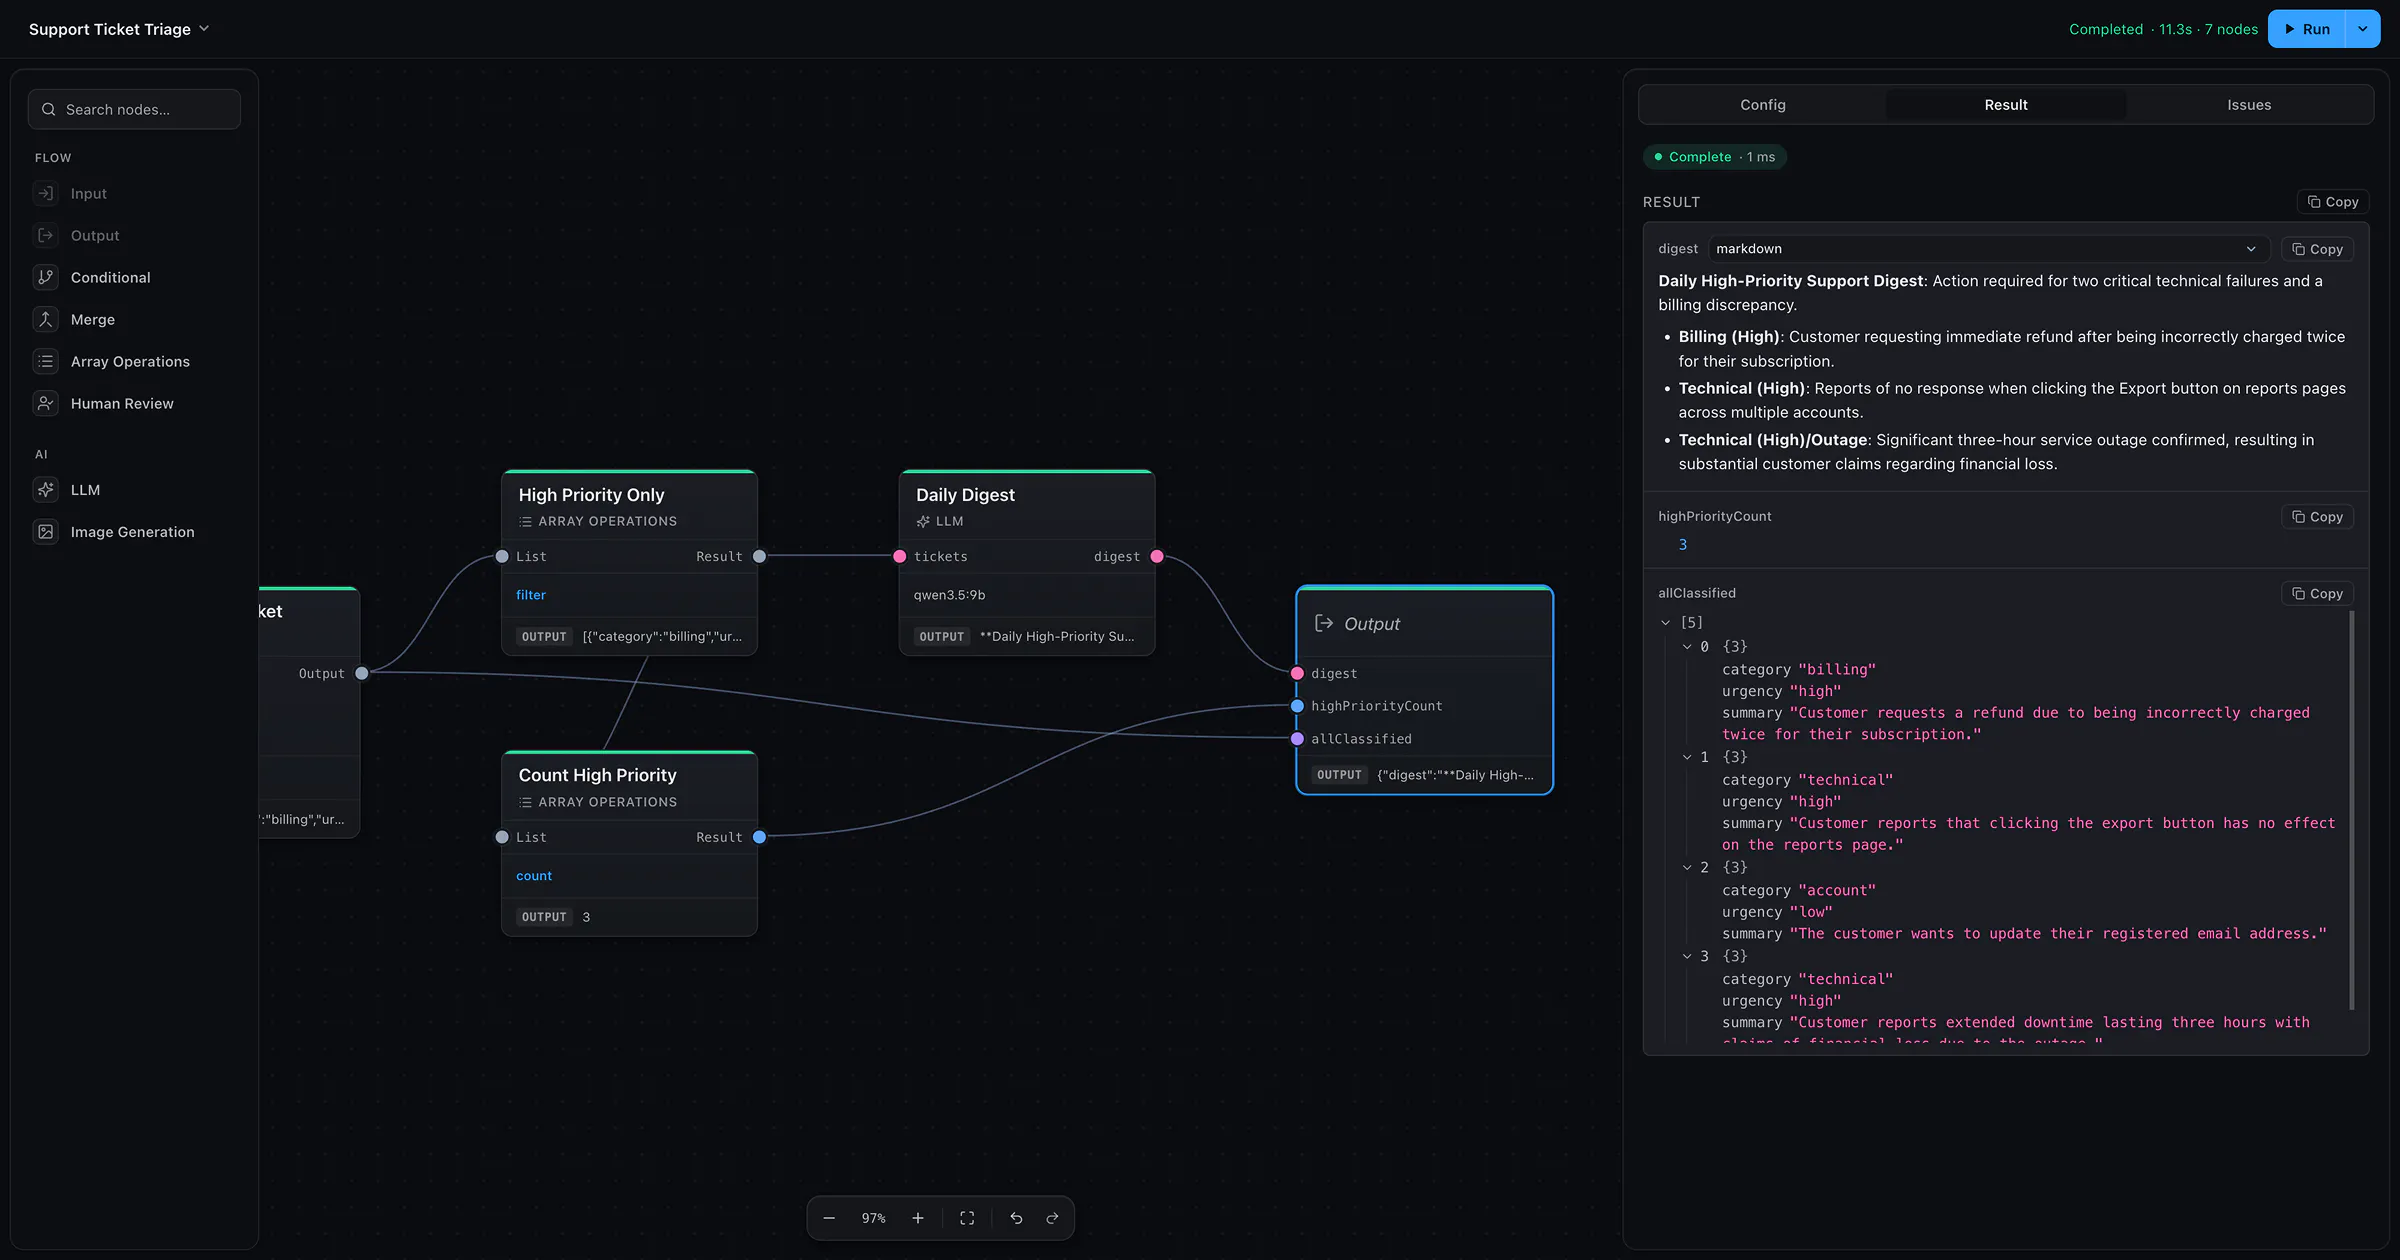The height and width of the screenshot is (1260, 2400).
Task: Click the search magnifier icon
Action: [x=48, y=109]
